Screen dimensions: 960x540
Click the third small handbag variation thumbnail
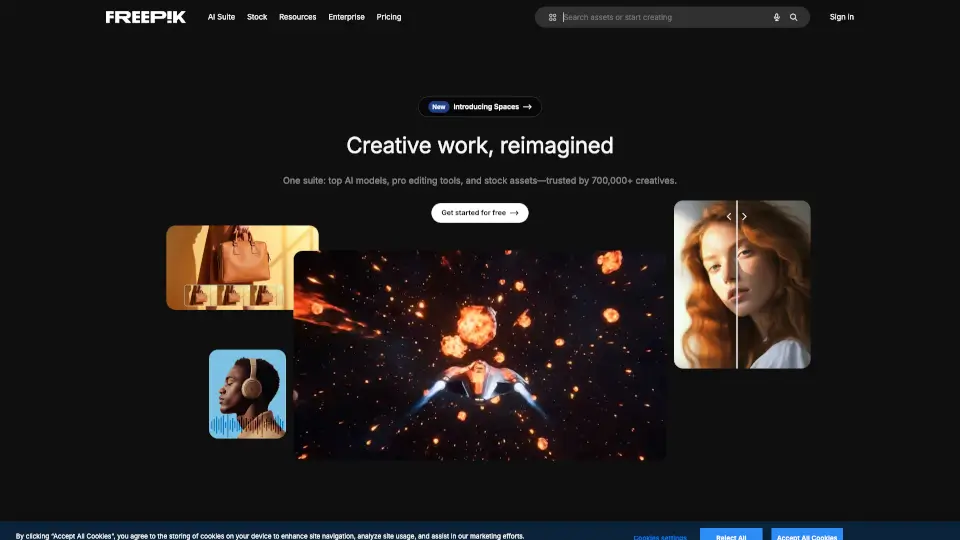265,295
